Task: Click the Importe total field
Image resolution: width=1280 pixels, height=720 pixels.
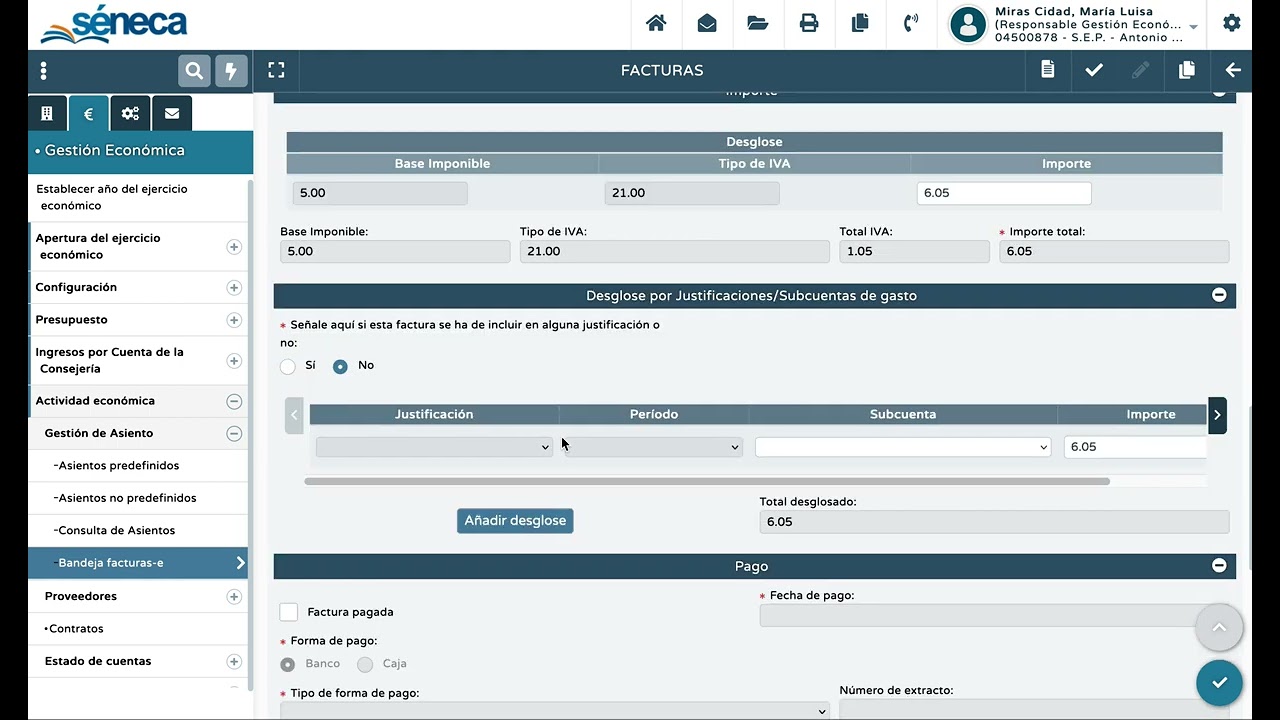Action: pos(1114,251)
